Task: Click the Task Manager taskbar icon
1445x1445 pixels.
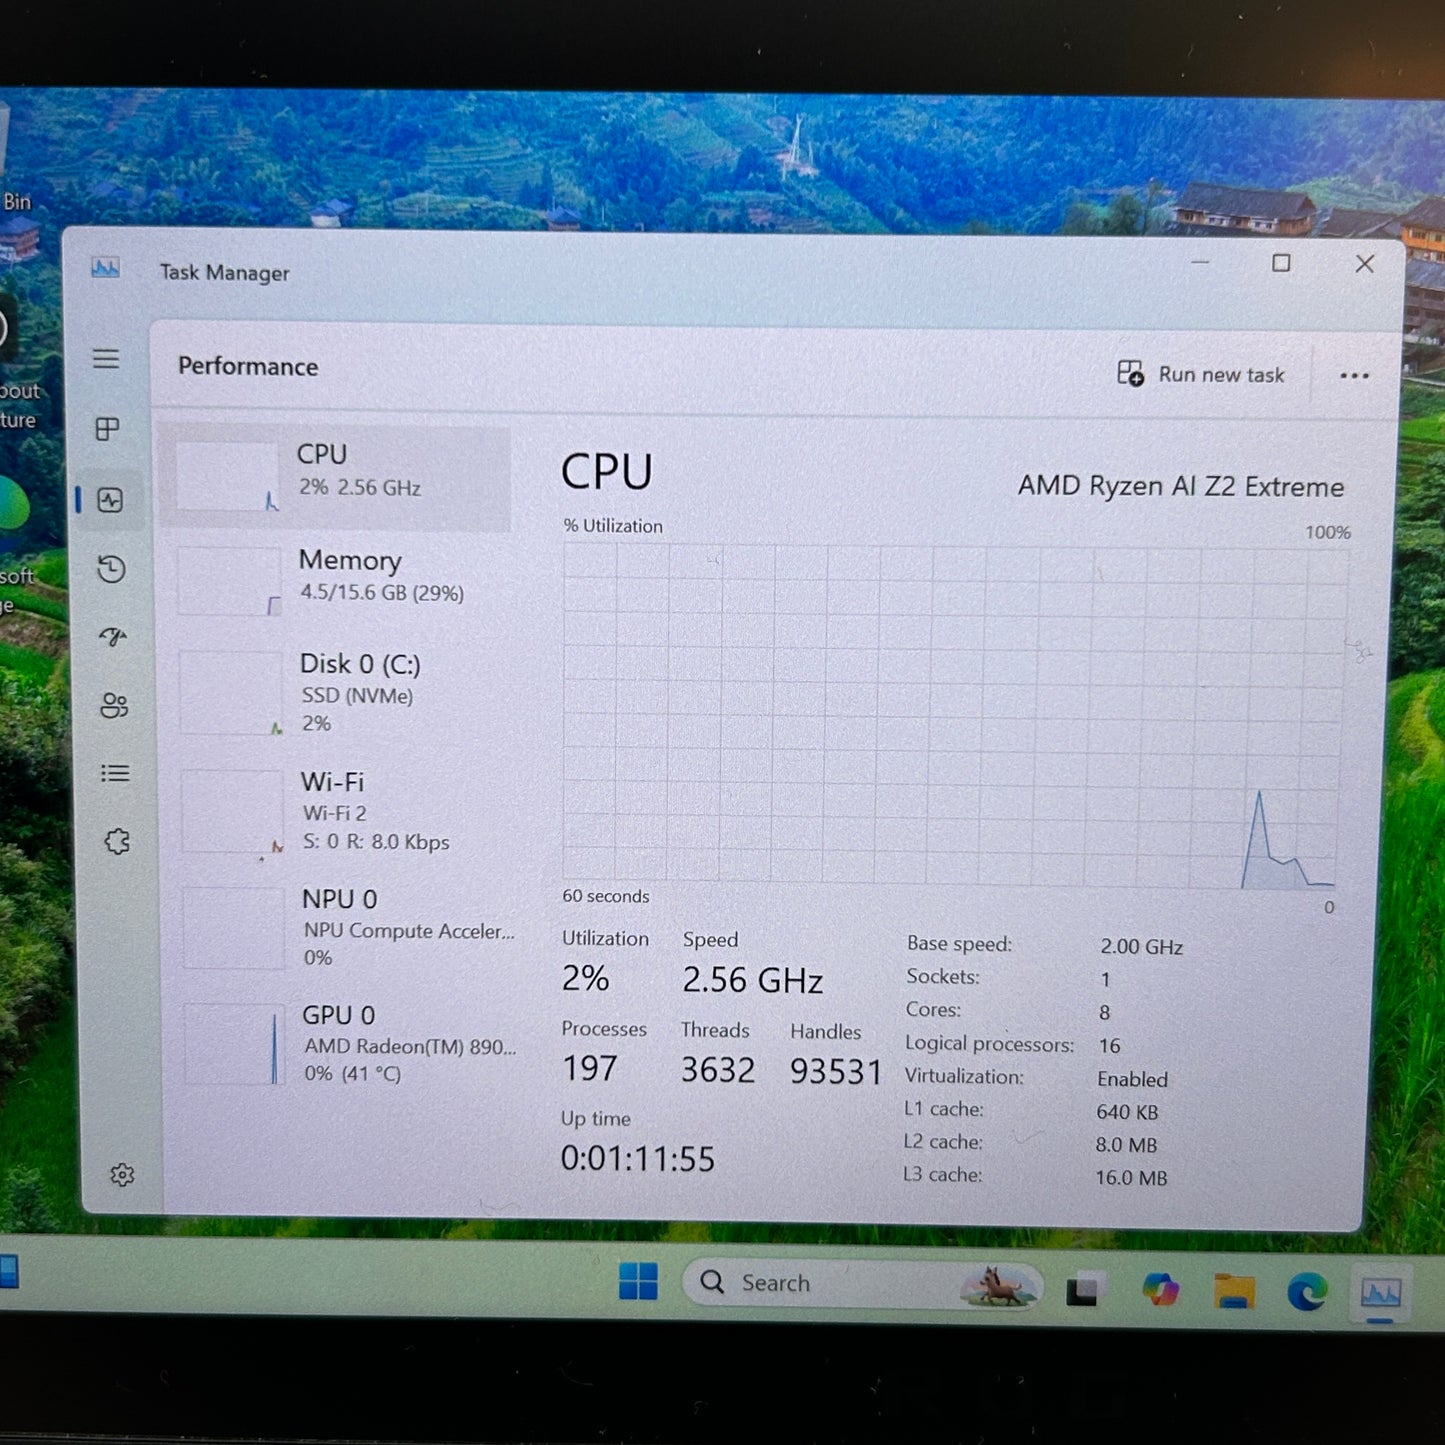Action: [x=1380, y=1294]
